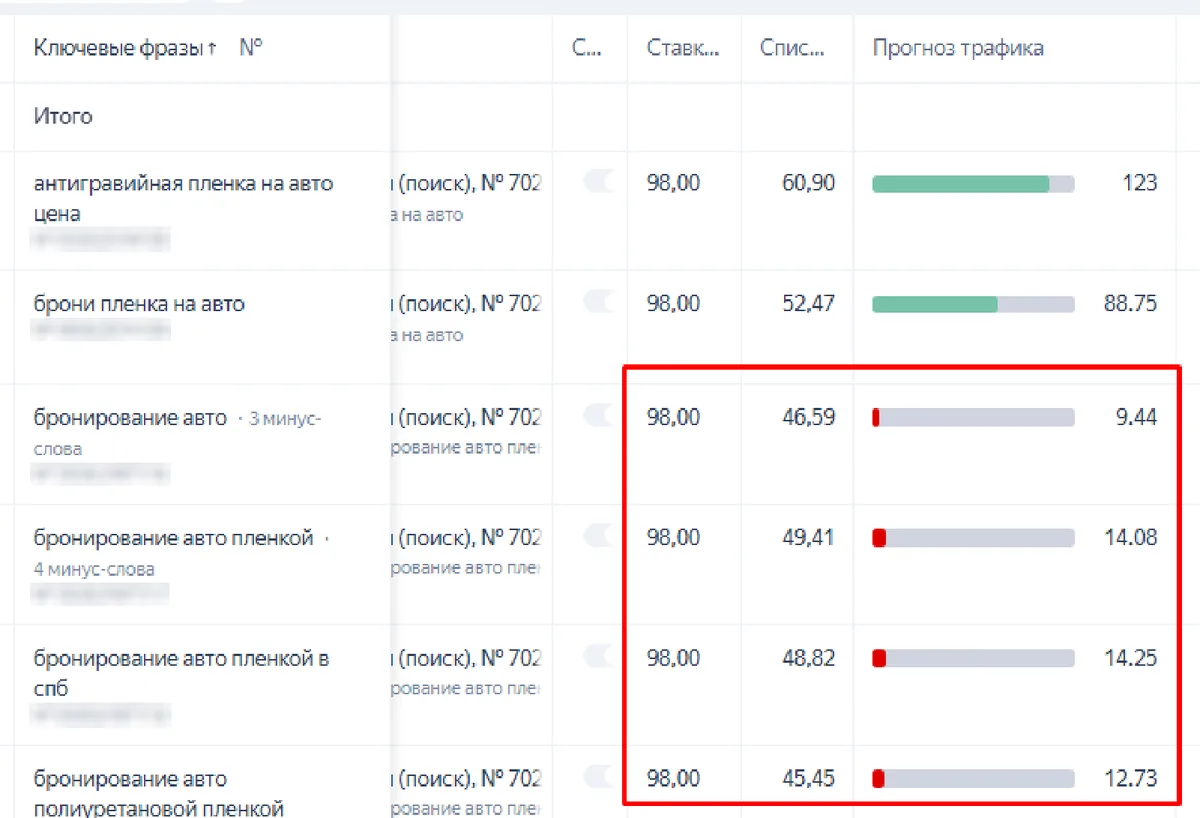Select the «Ставк...» column header
Screen dimensions: 1200x818
click(683, 48)
